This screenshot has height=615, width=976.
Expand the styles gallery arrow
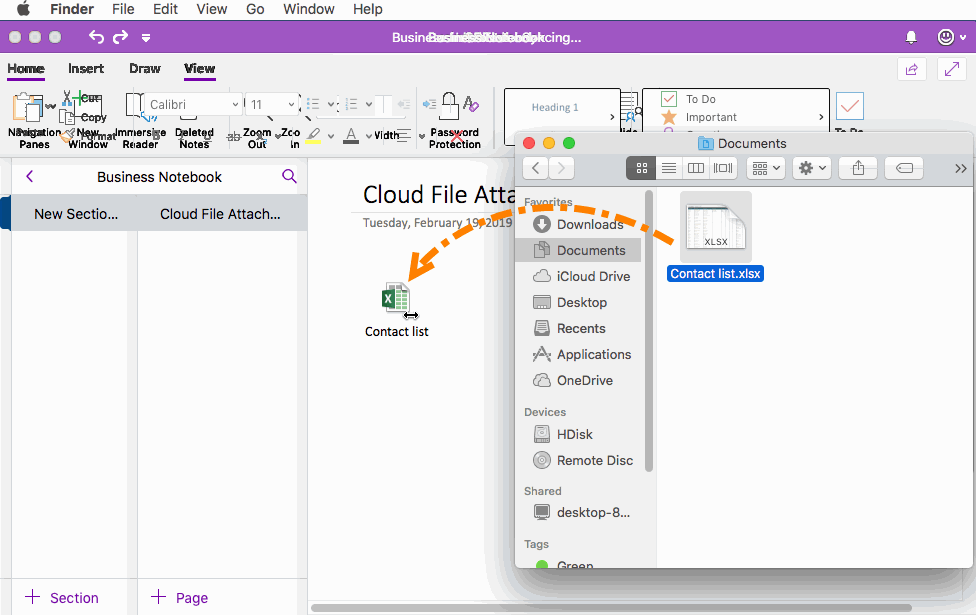[612, 116]
